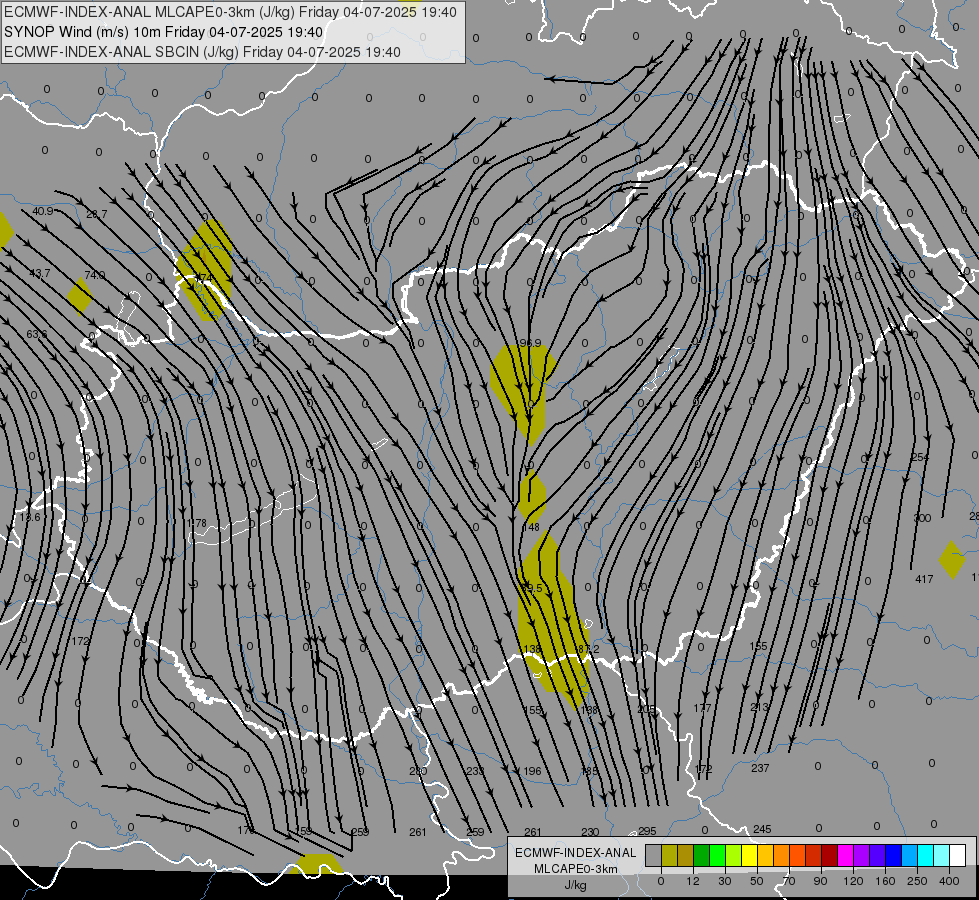Click the map value '417'

pyautogui.click(x=924, y=579)
